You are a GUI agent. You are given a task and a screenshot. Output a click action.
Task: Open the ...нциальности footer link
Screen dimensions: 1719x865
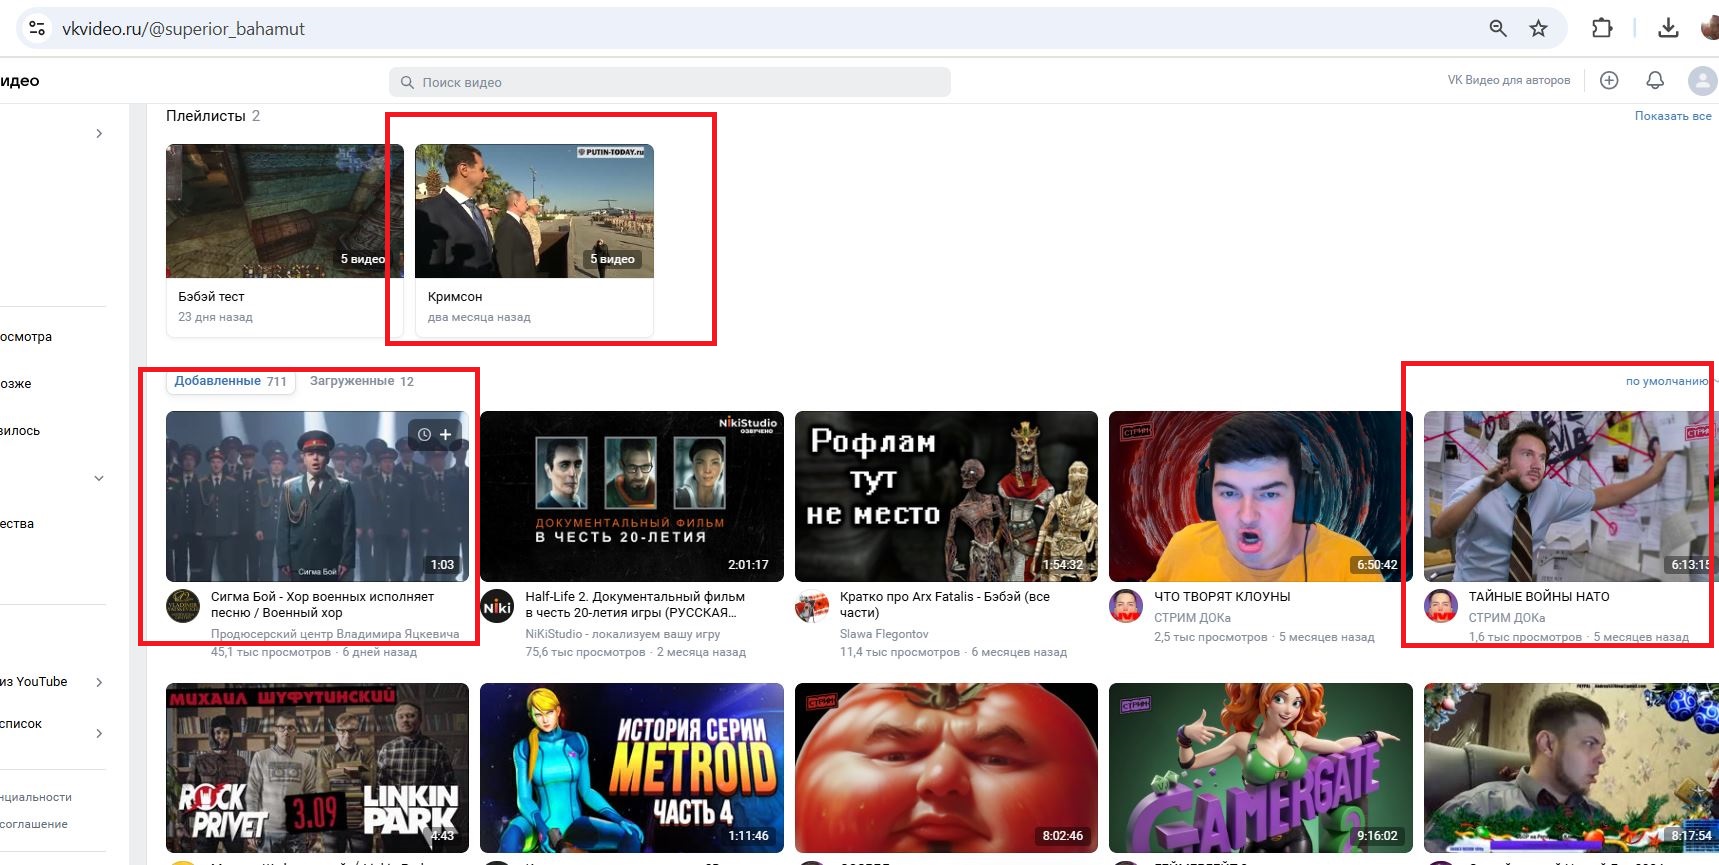(36, 797)
